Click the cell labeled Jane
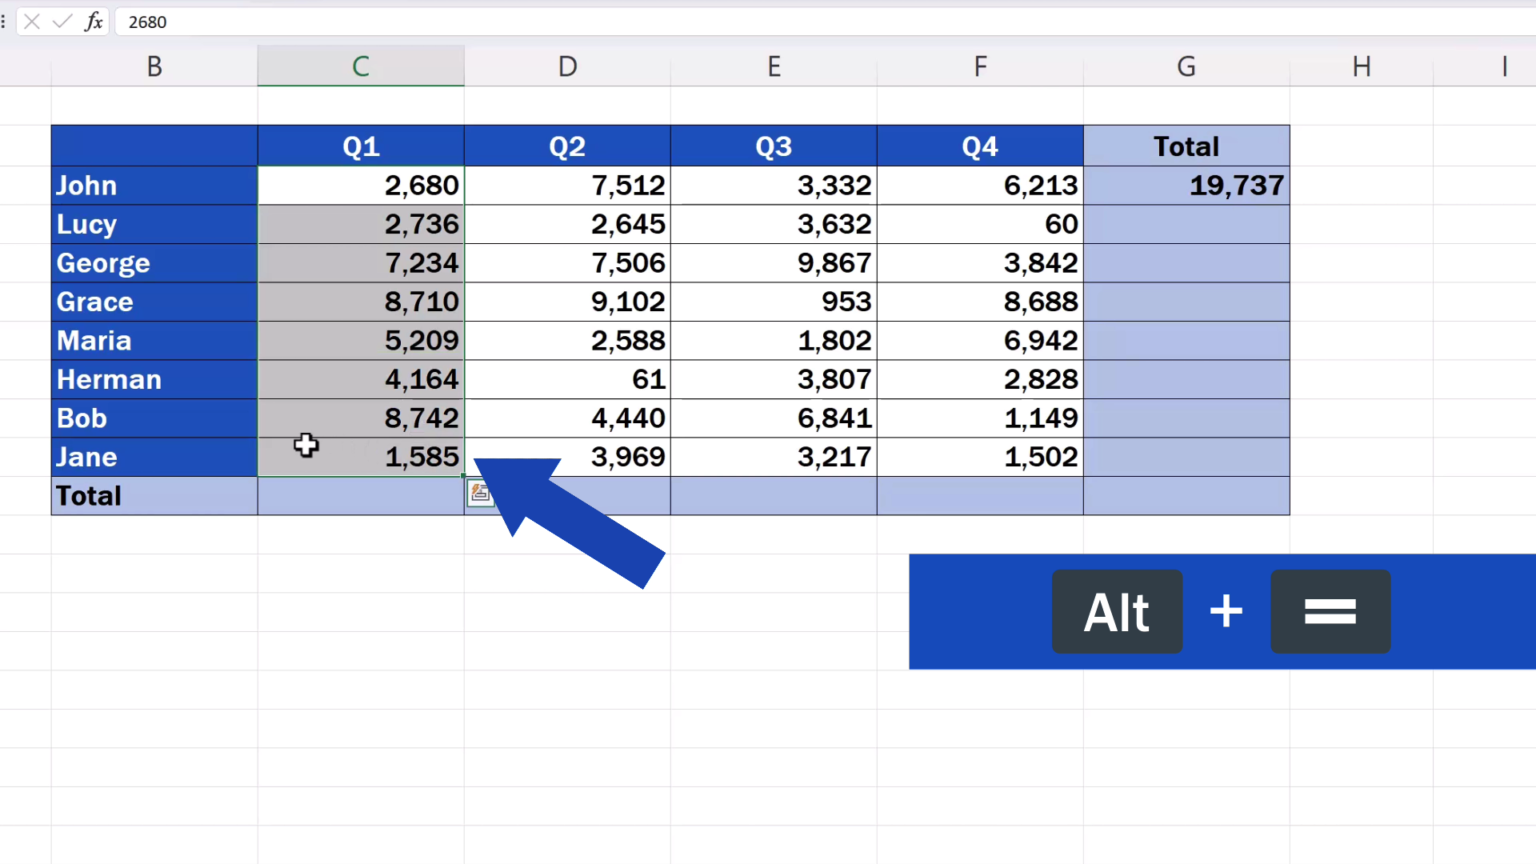The width and height of the screenshot is (1536, 864). pyautogui.click(x=154, y=457)
